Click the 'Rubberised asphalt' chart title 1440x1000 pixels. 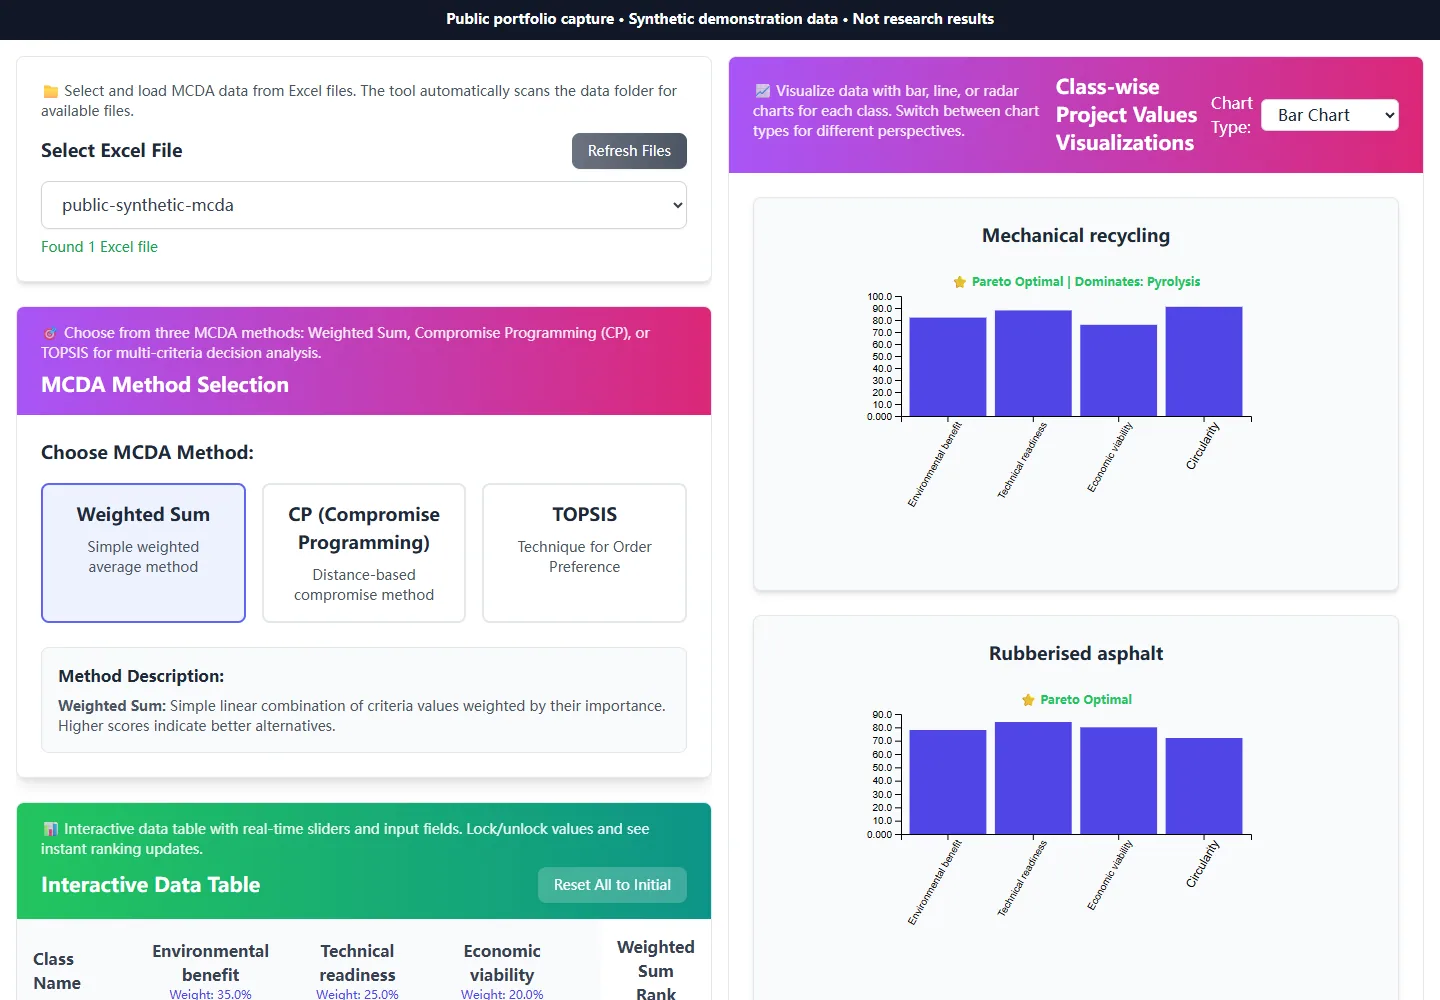tap(1076, 654)
